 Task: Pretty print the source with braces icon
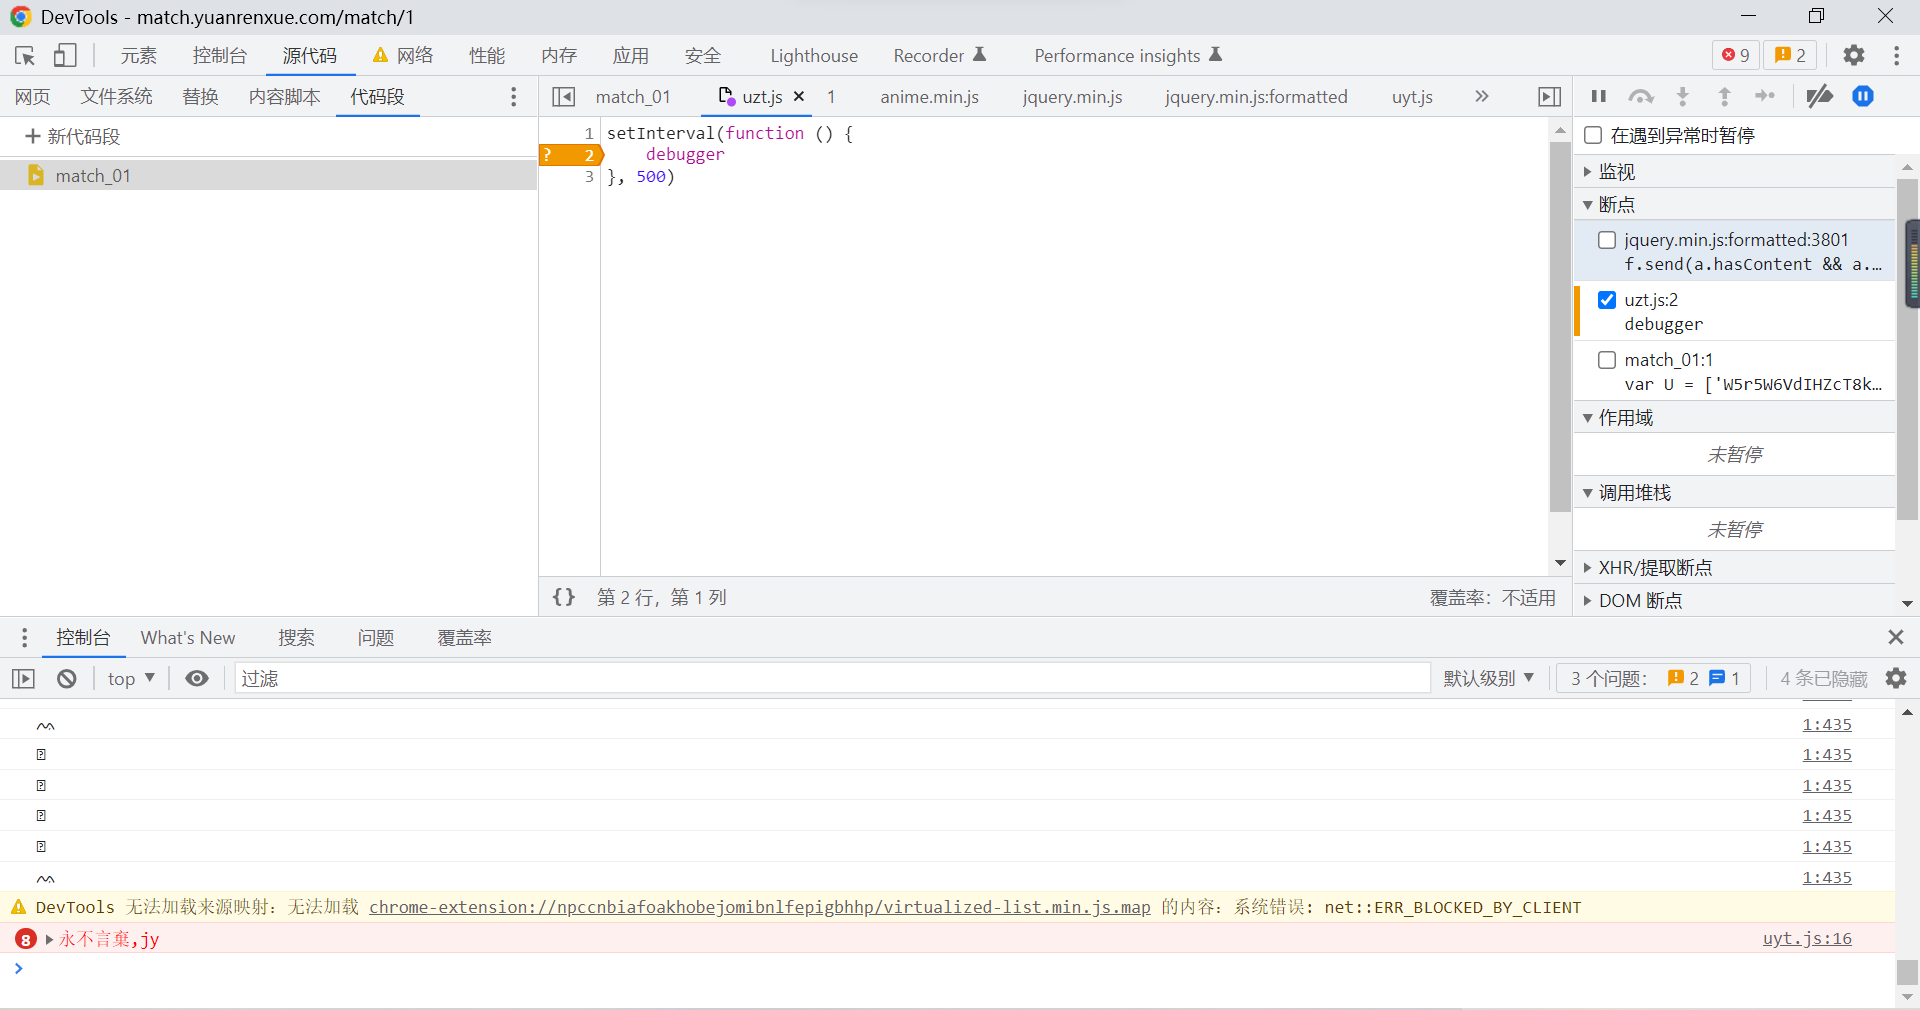coord(564,597)
